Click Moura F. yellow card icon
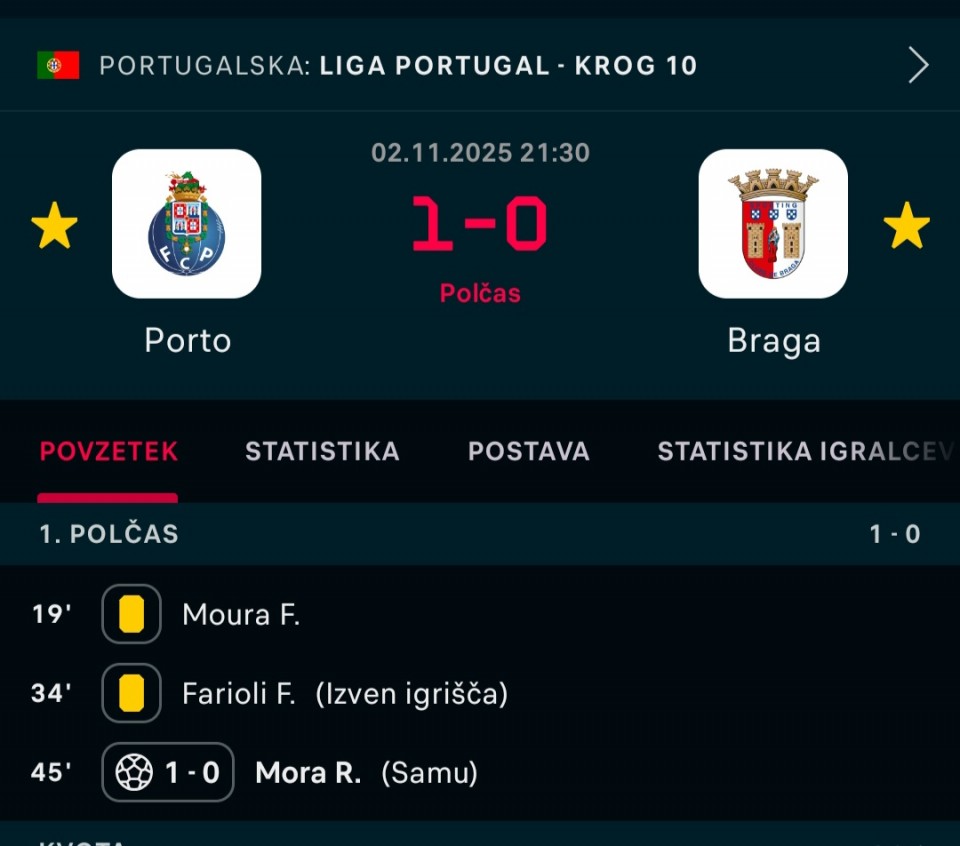The width and height of the screenshot is (960, 846). pyautogui.click(x=131, y=614)
